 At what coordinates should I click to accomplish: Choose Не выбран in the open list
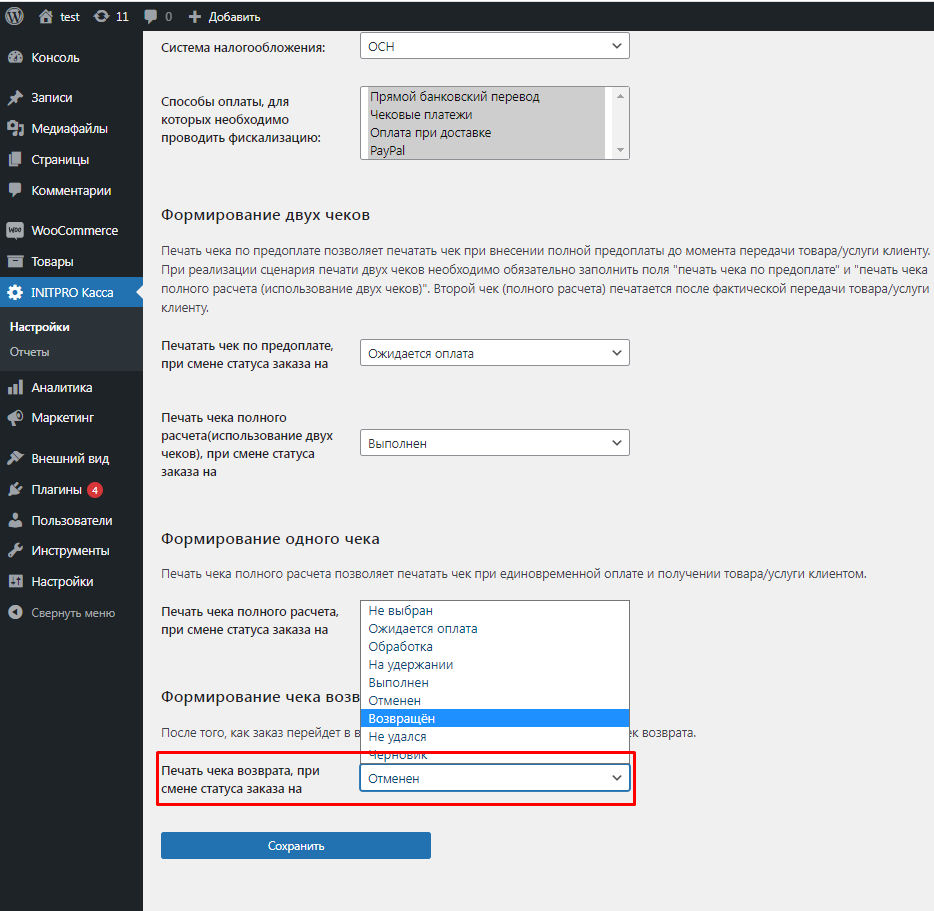494,611
